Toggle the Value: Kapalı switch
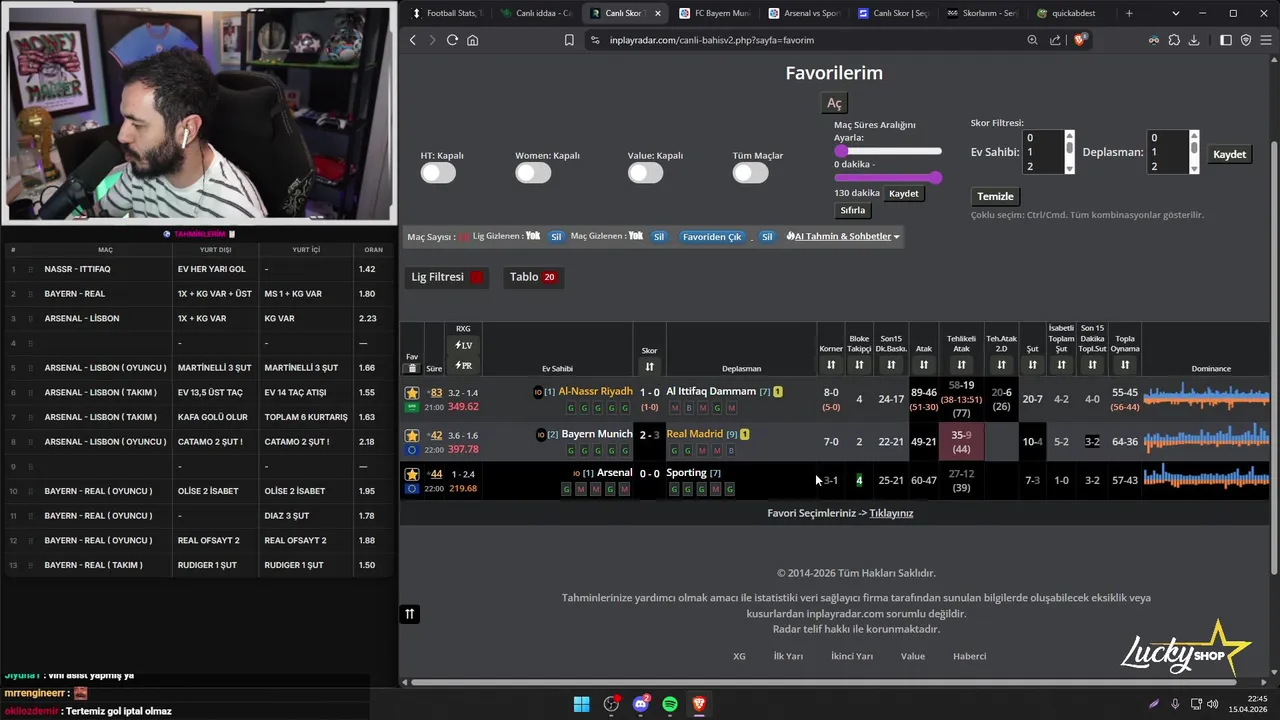The image size is (1280, 720). point(645,173)
